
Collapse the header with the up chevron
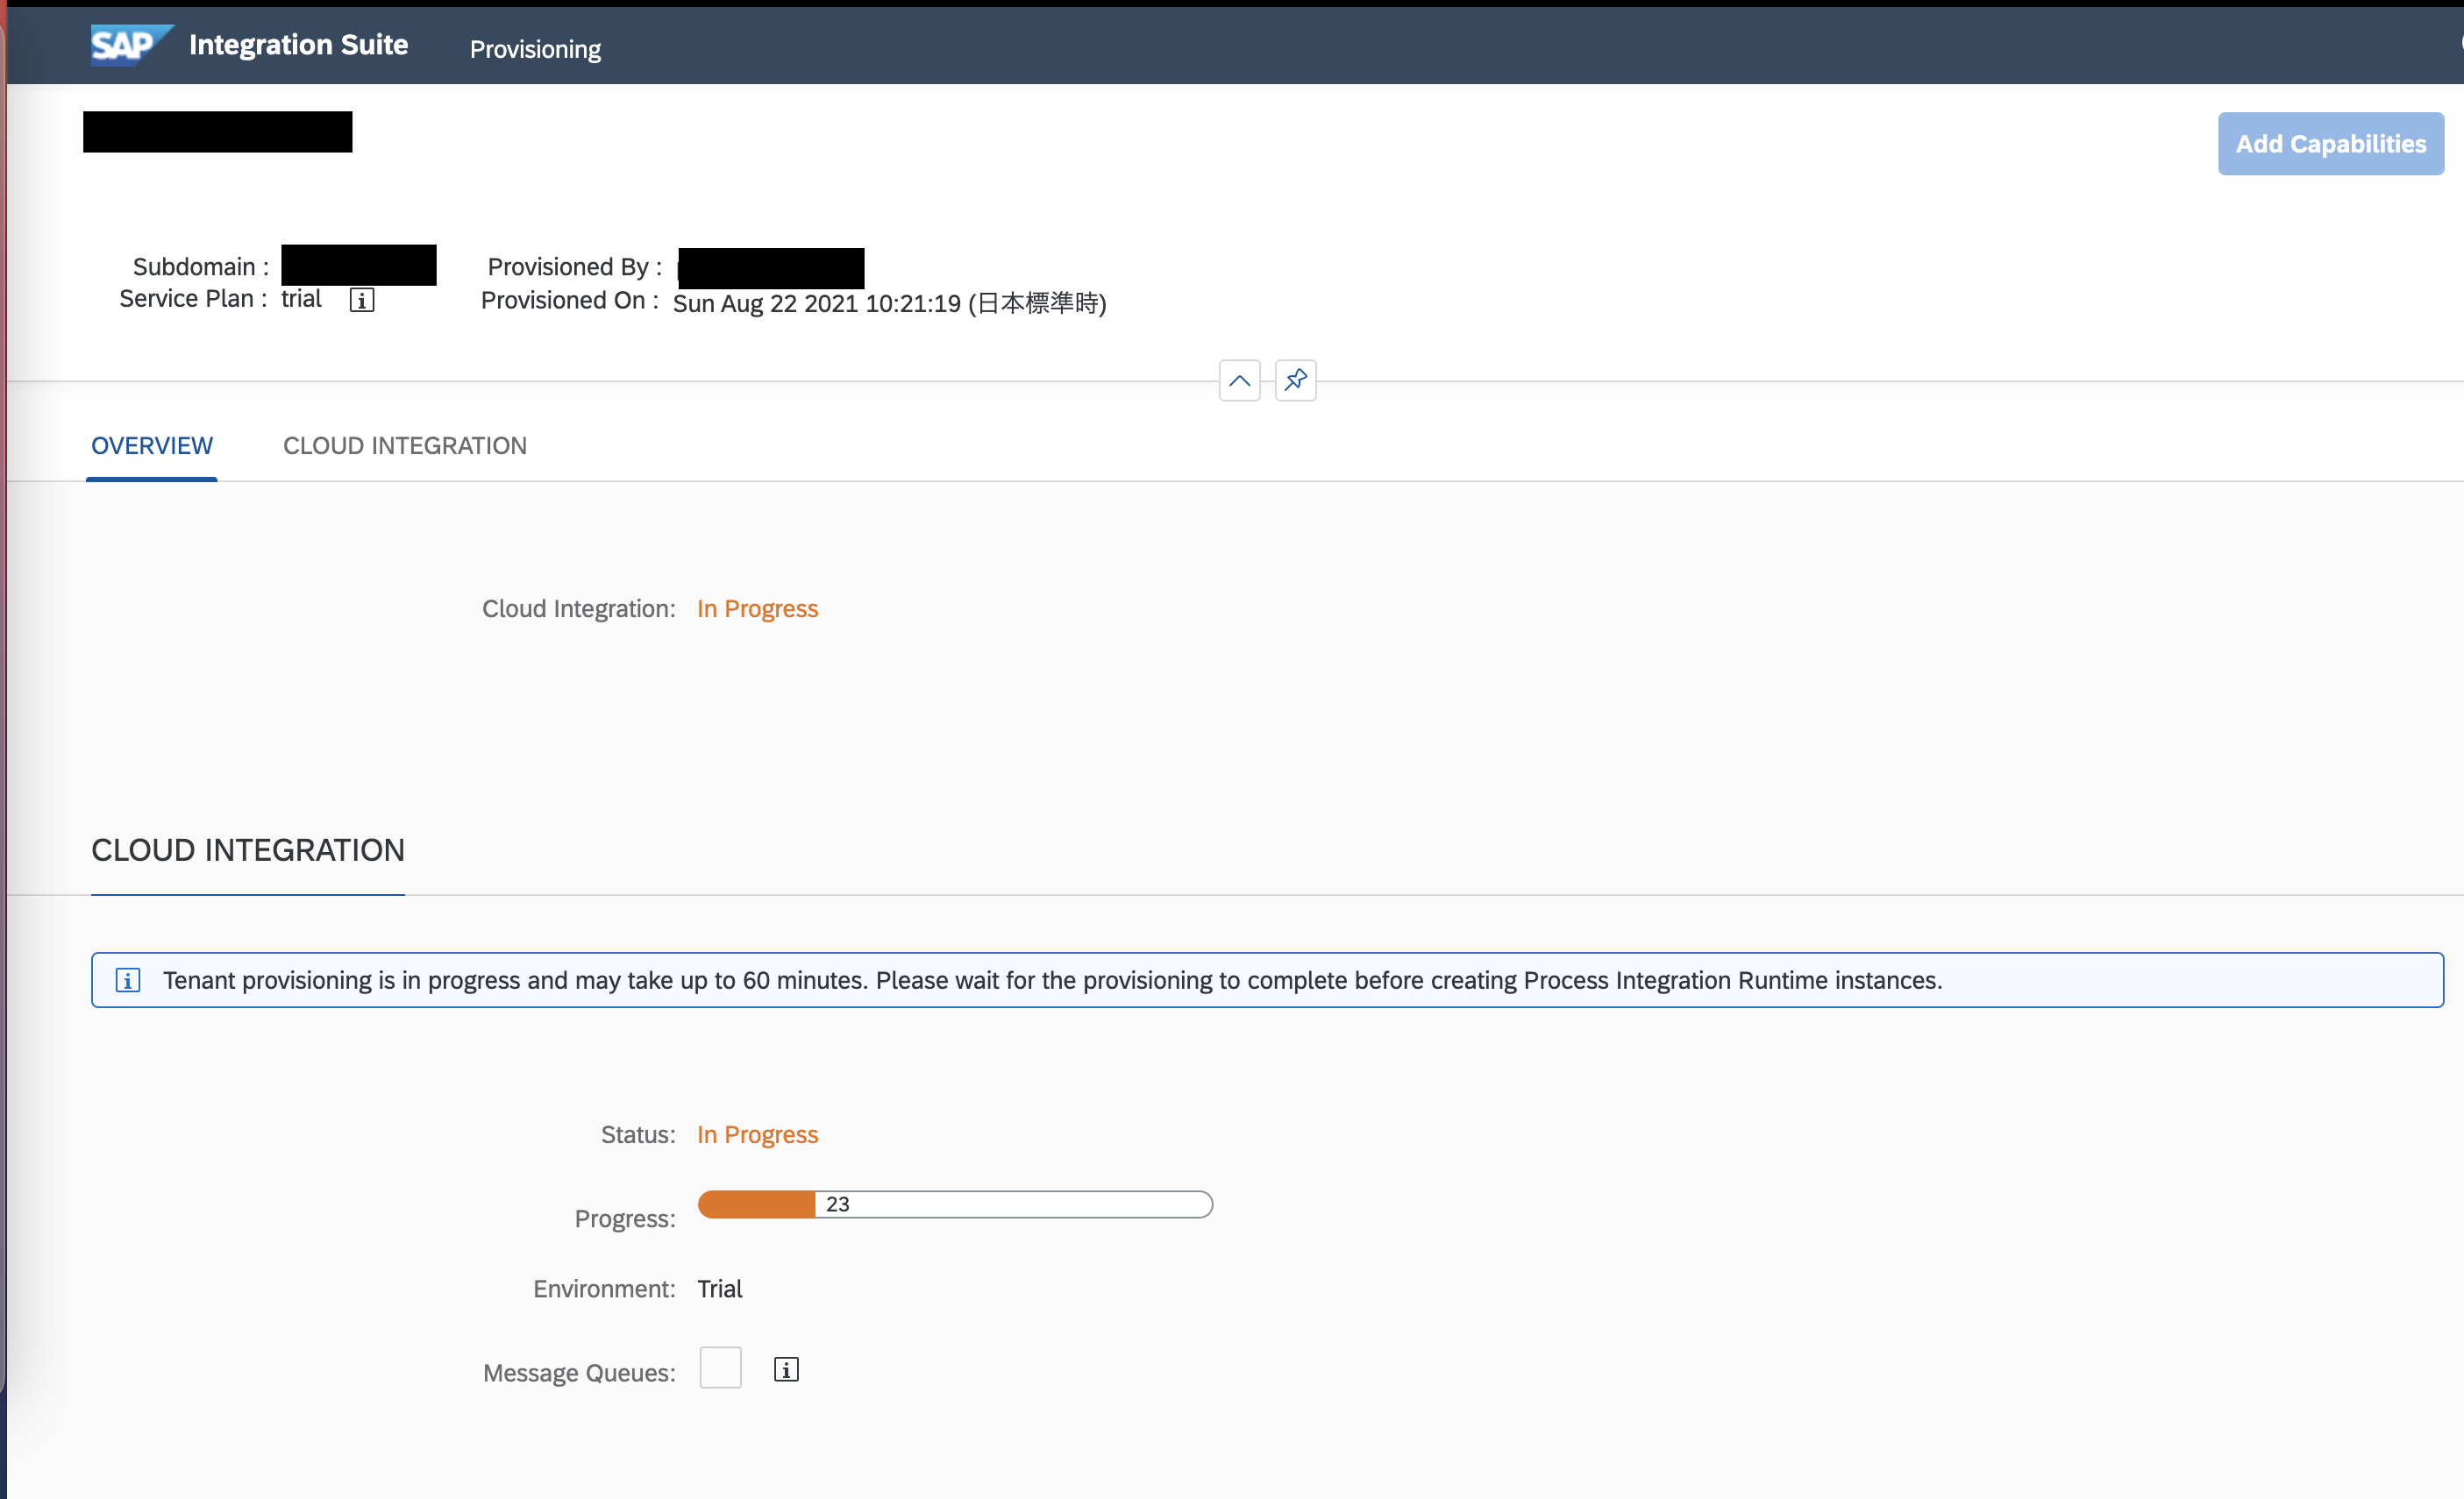click(1239, 380)
